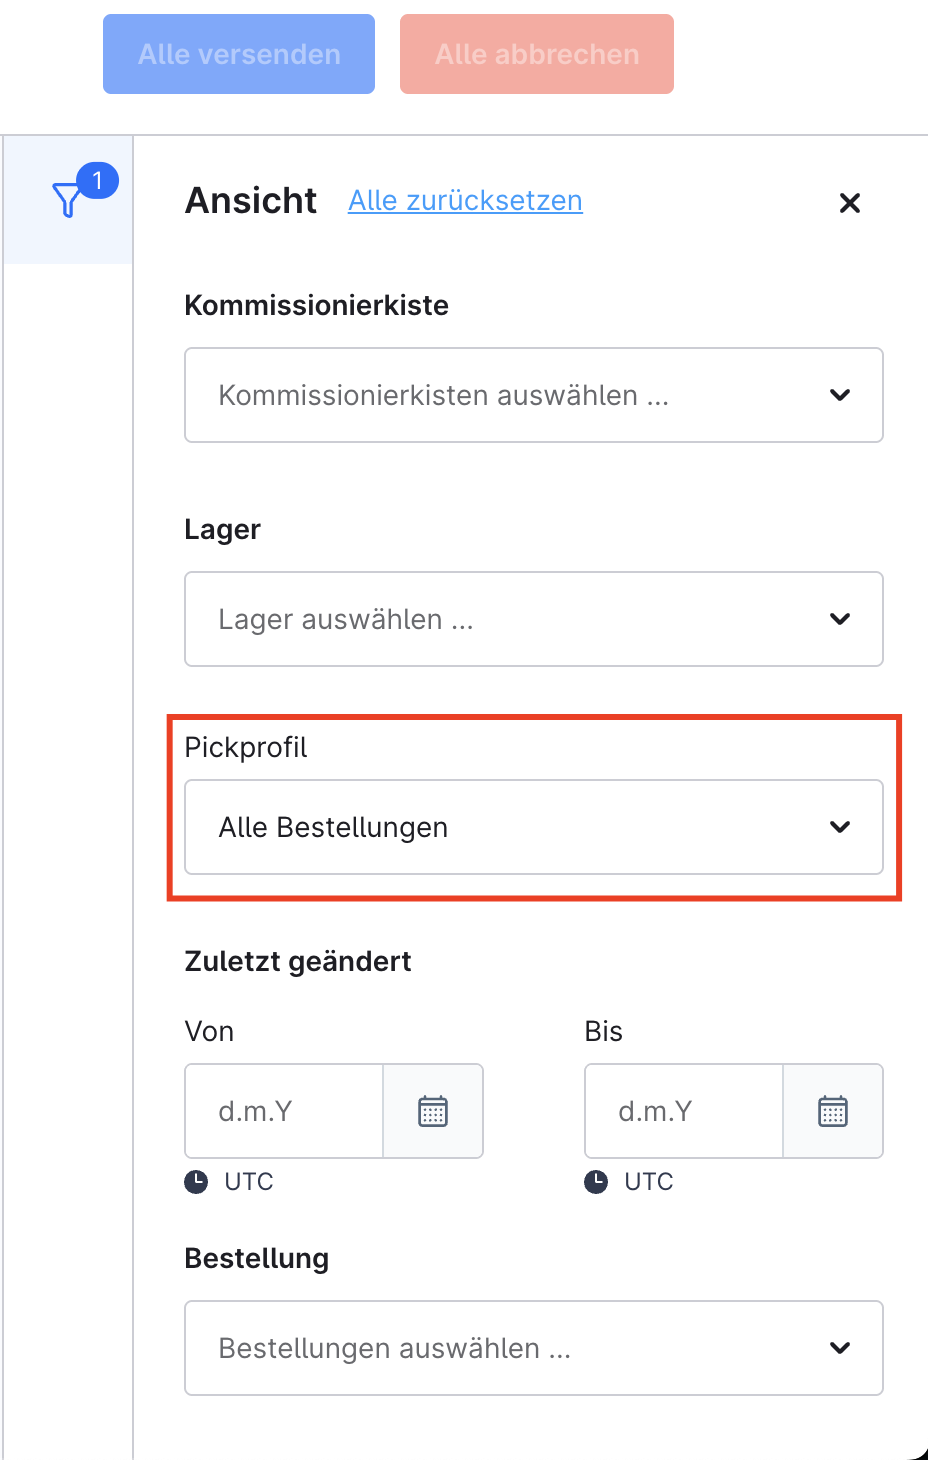Open calendar picker for Von date
The image size is (928, 1460).
[x=433, y=1111]
